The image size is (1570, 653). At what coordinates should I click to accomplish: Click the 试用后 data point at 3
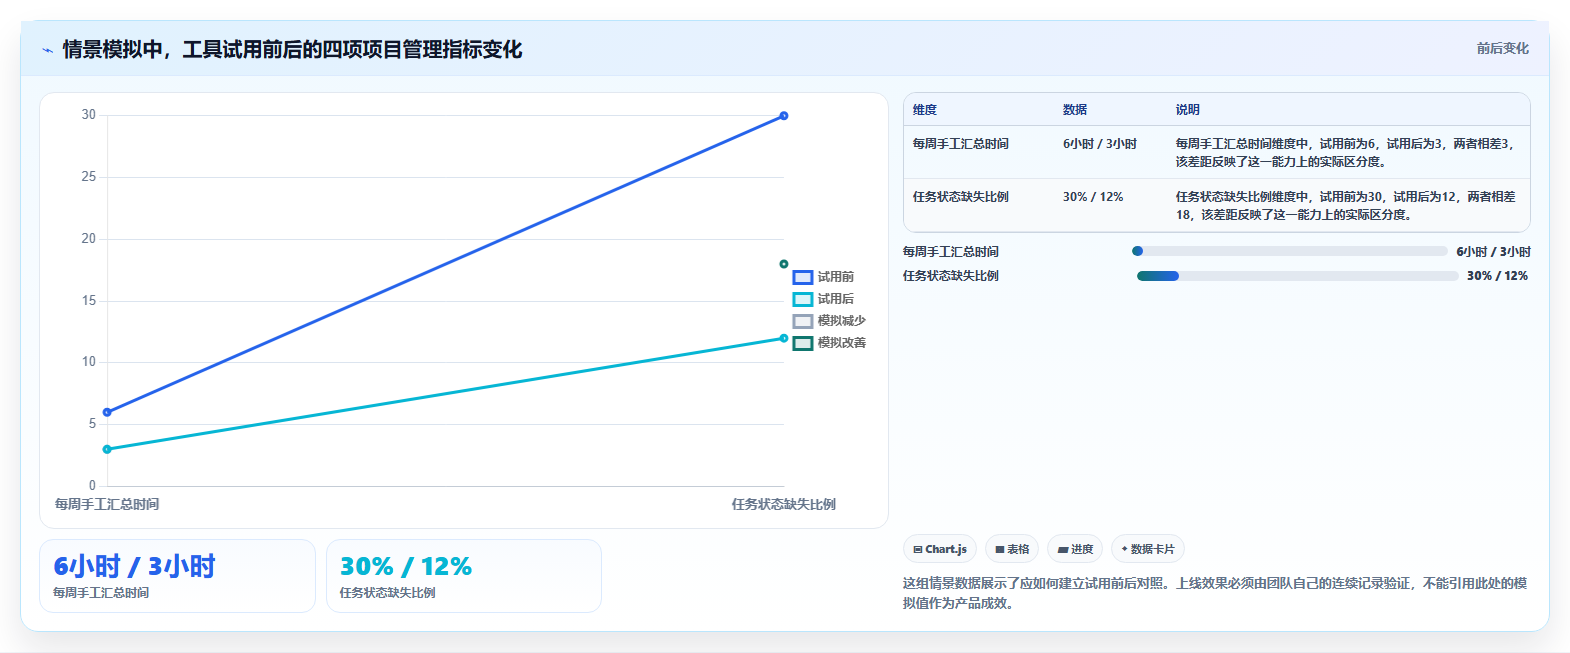[107, 449]
